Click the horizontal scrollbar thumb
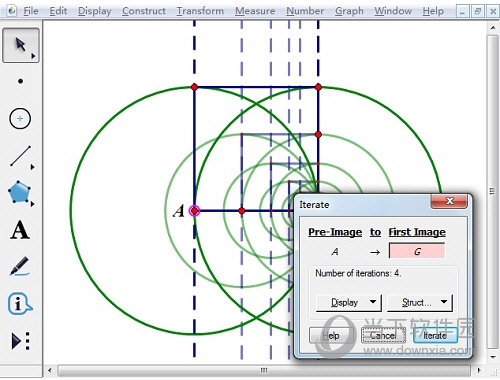 click(x=264, y=370)
